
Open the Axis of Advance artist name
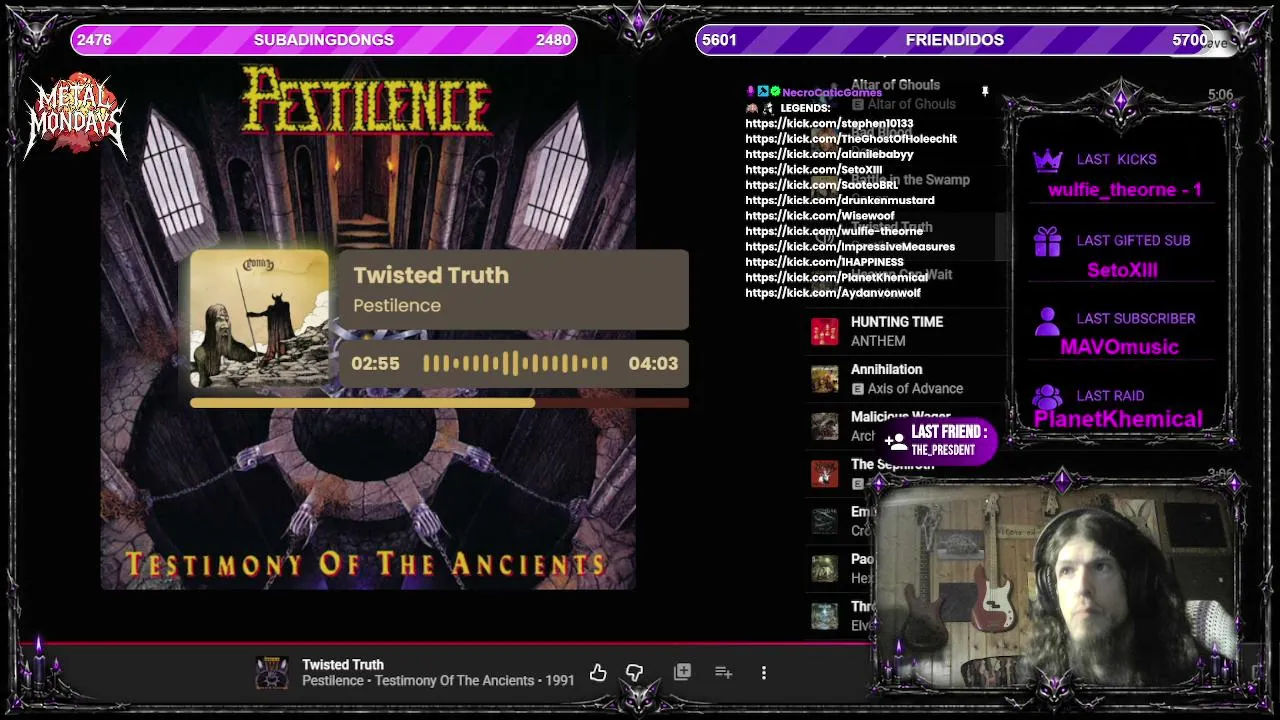[915, 389]
